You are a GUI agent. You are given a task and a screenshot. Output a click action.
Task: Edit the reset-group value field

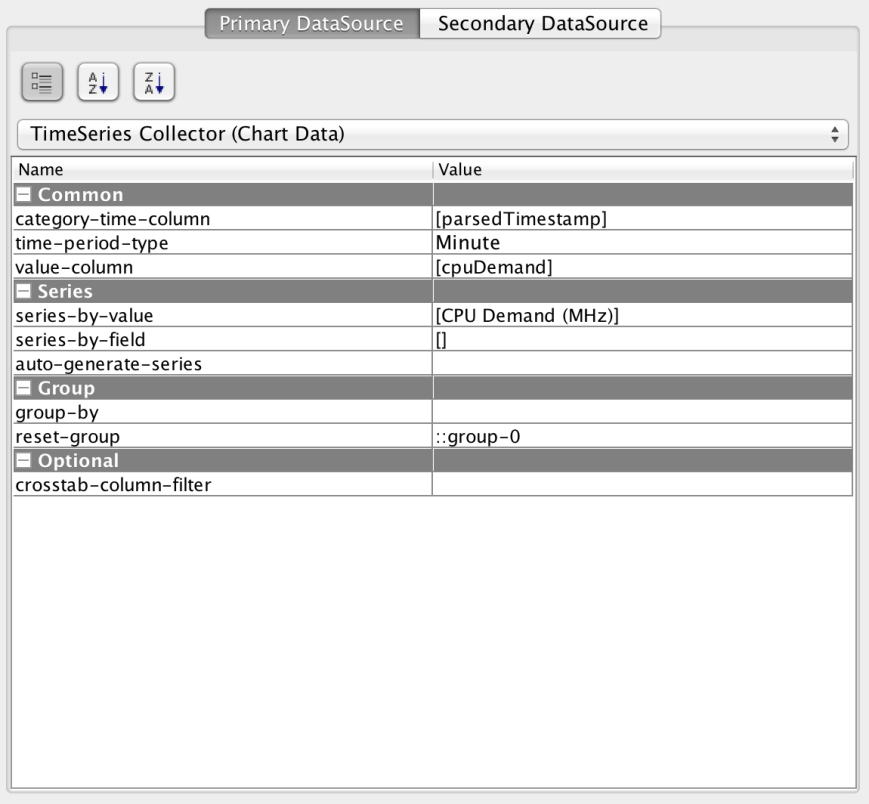[641, 437]
